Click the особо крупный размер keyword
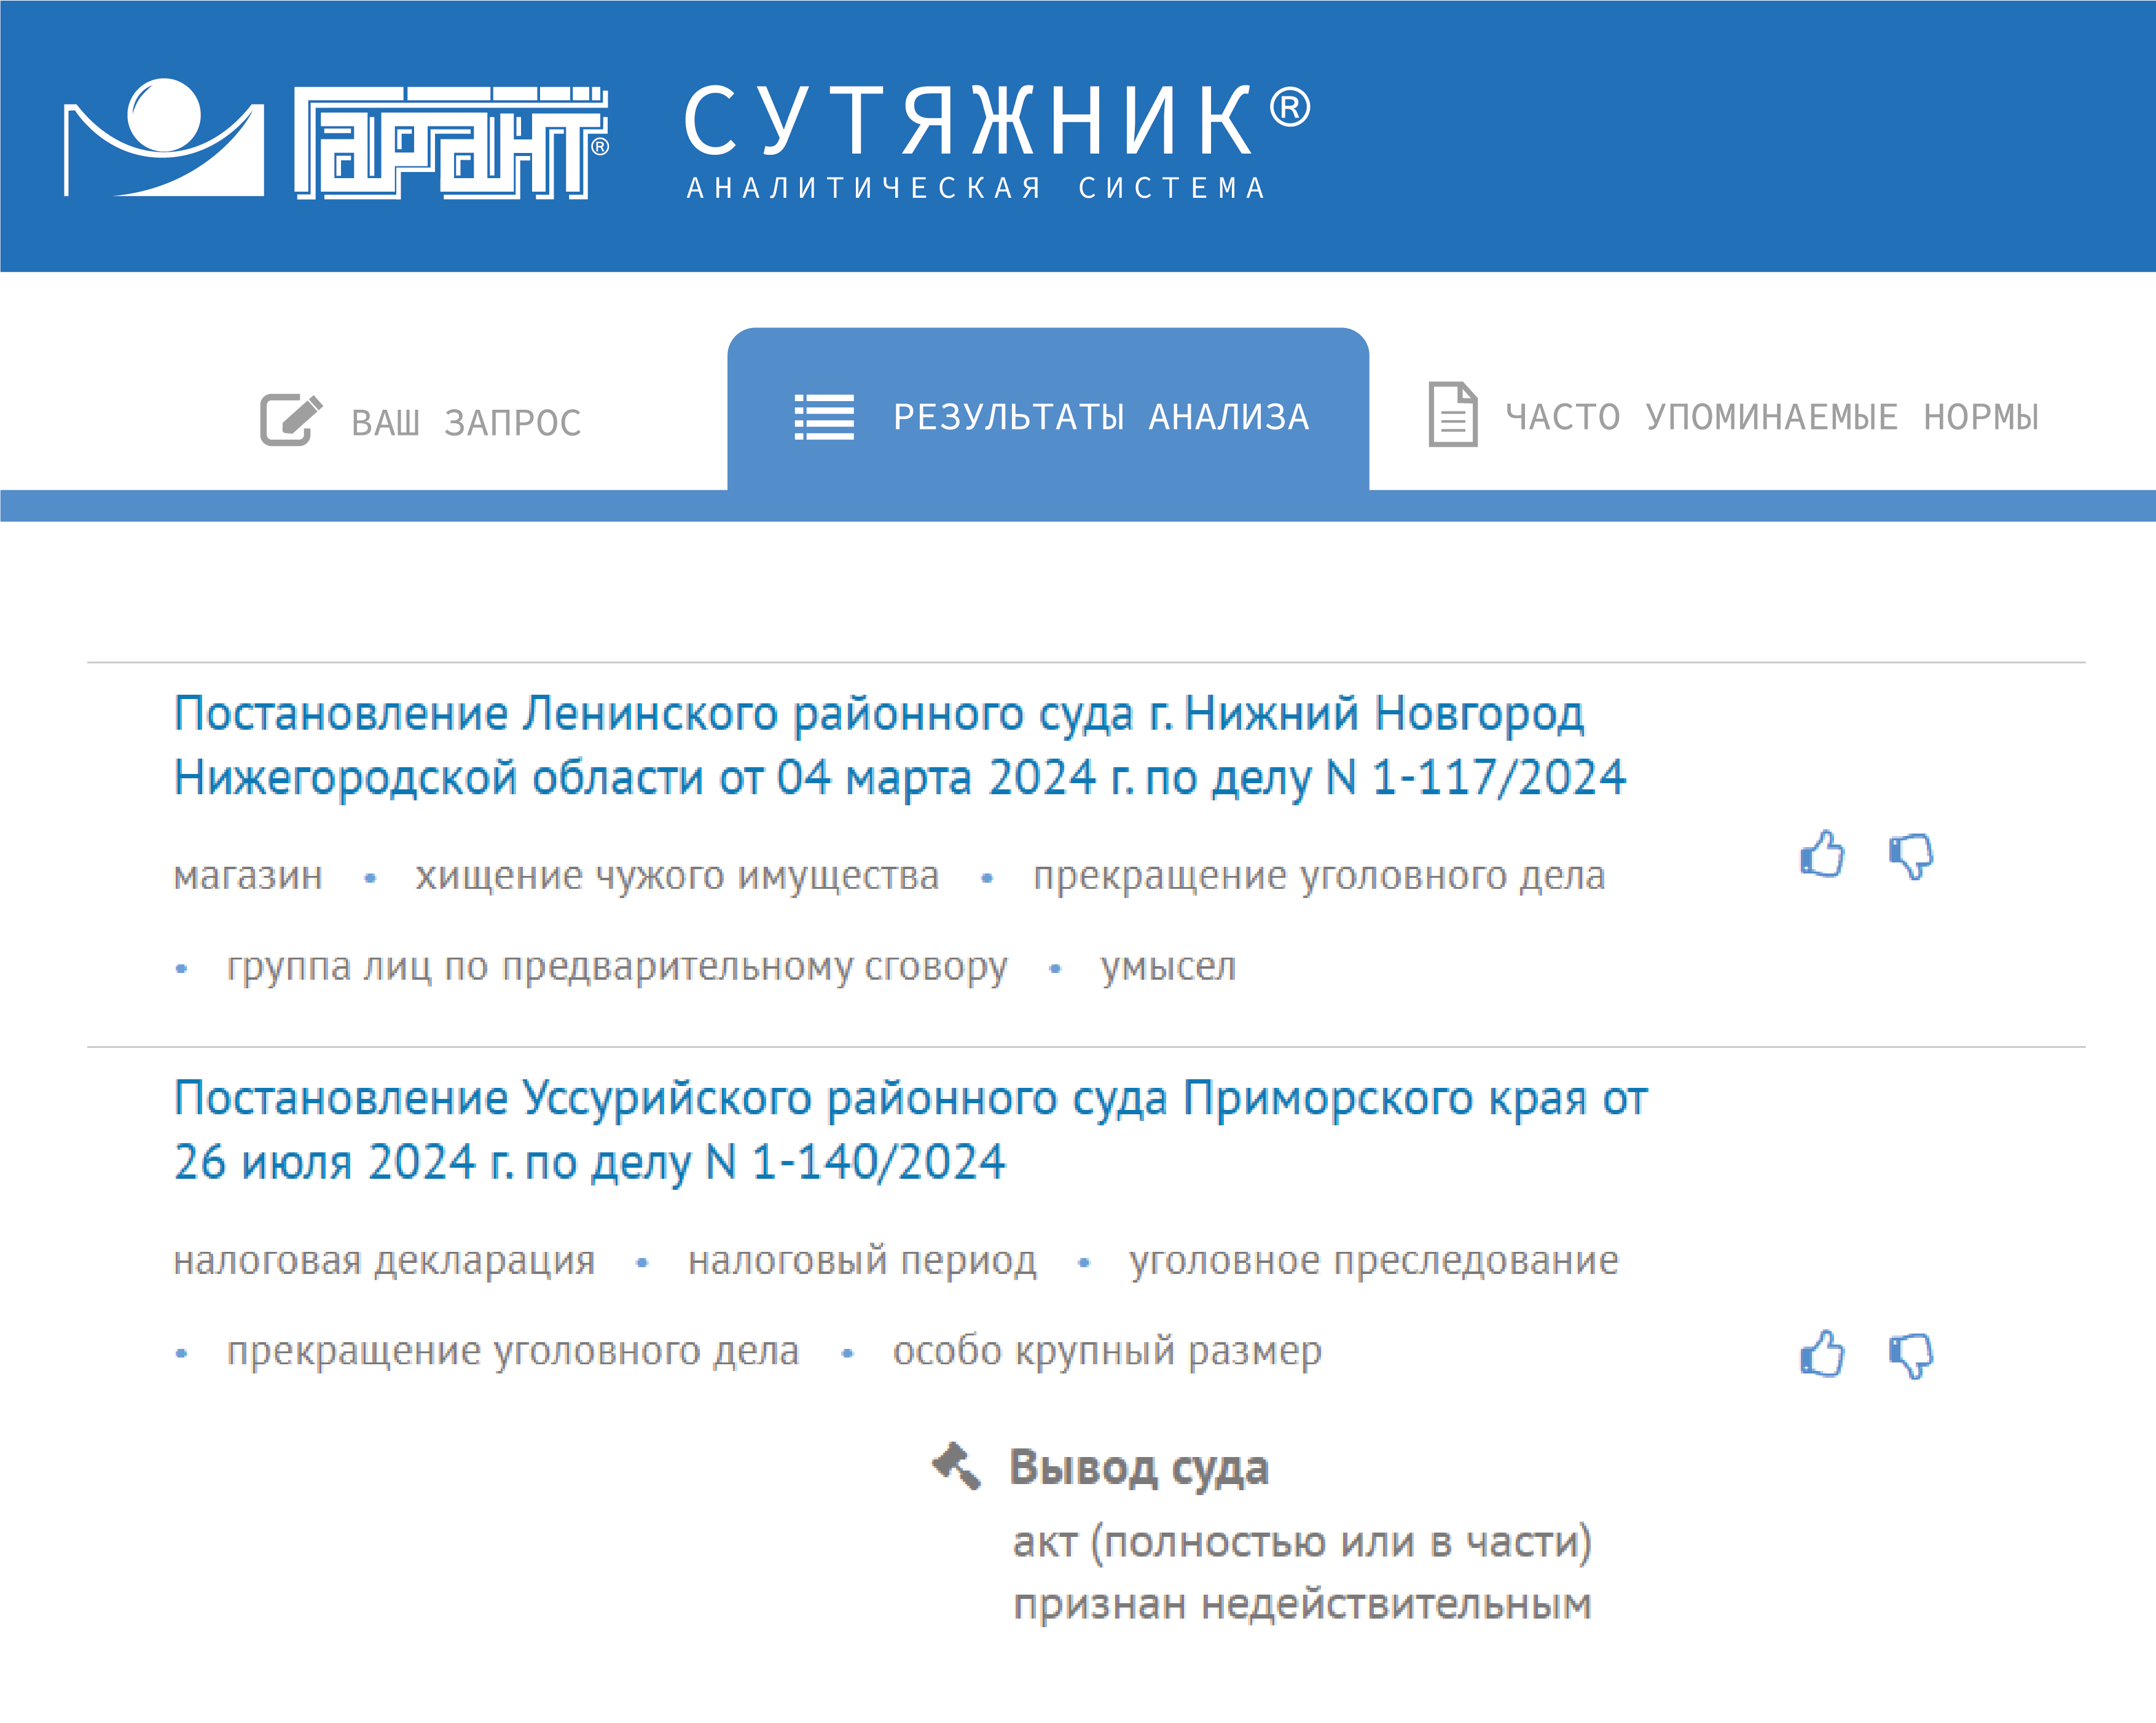 coord(1107,1352)
